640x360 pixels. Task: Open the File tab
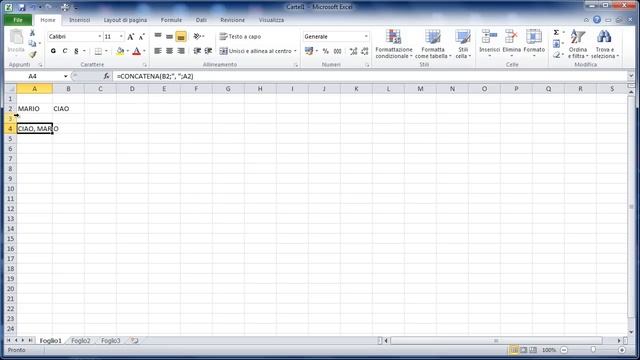(18, 20)
